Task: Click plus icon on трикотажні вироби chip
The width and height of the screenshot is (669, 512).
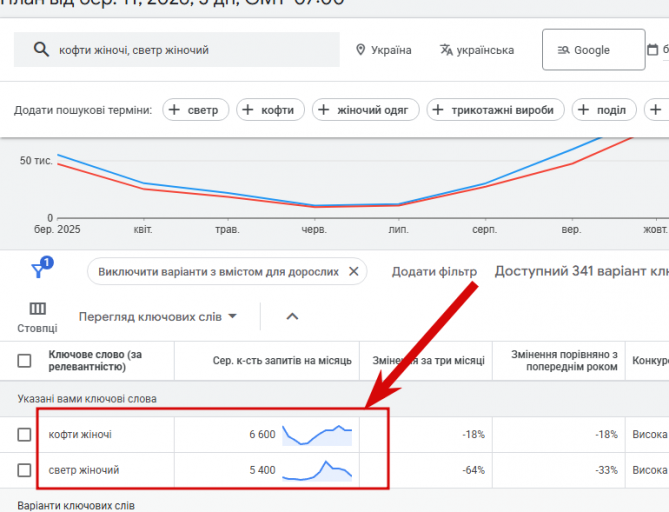Action: [438, 110]
